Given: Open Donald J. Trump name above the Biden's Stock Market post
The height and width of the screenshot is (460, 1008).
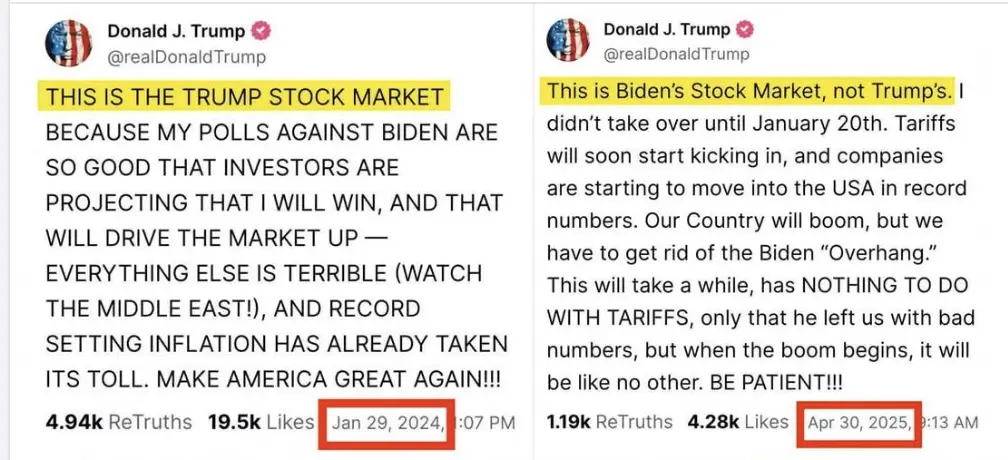Looking at the screenshot, I should [668, 30].
